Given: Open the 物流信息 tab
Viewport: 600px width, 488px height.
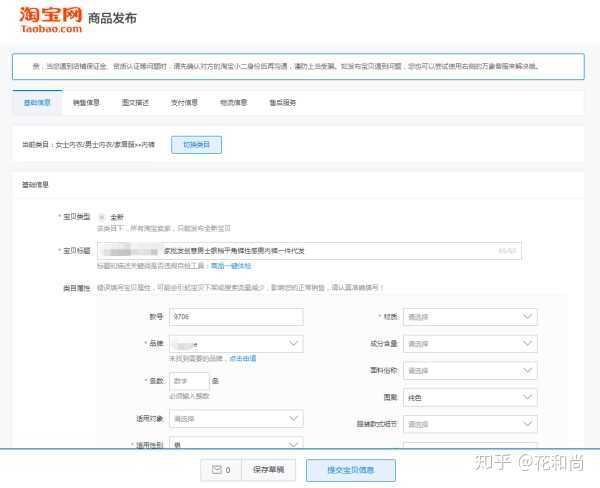Looking at the screenshot, I should pyautogui.click(x=233, y=102).
